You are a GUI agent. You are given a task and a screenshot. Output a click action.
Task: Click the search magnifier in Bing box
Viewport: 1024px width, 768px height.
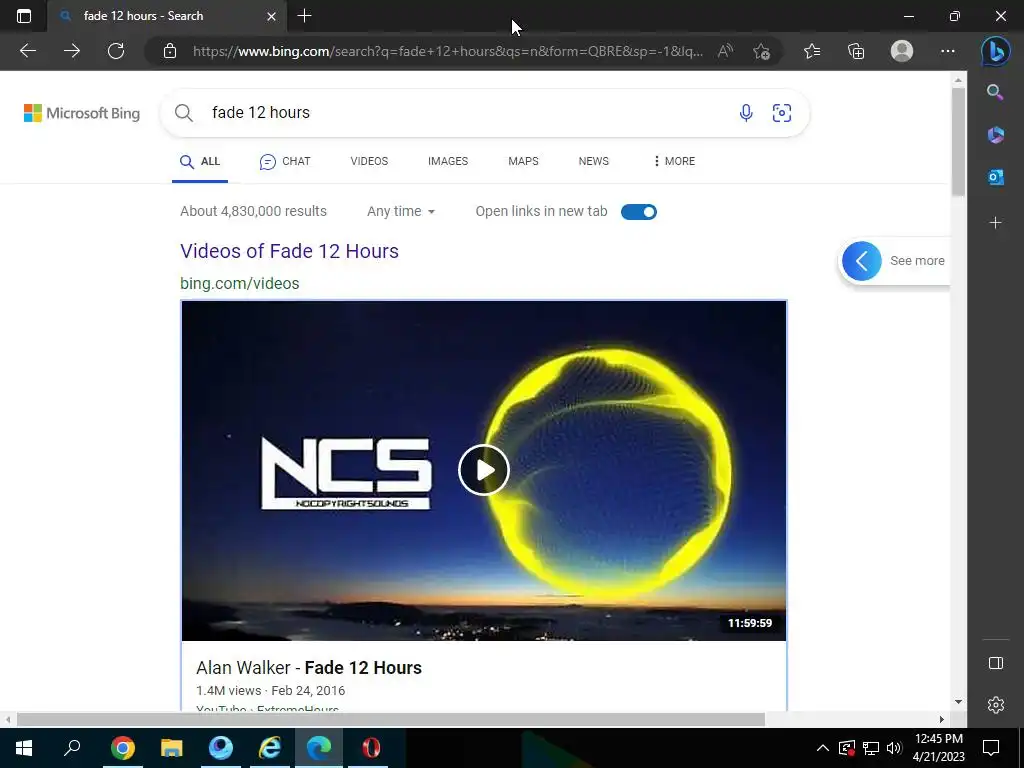click(x=184, y=113)
